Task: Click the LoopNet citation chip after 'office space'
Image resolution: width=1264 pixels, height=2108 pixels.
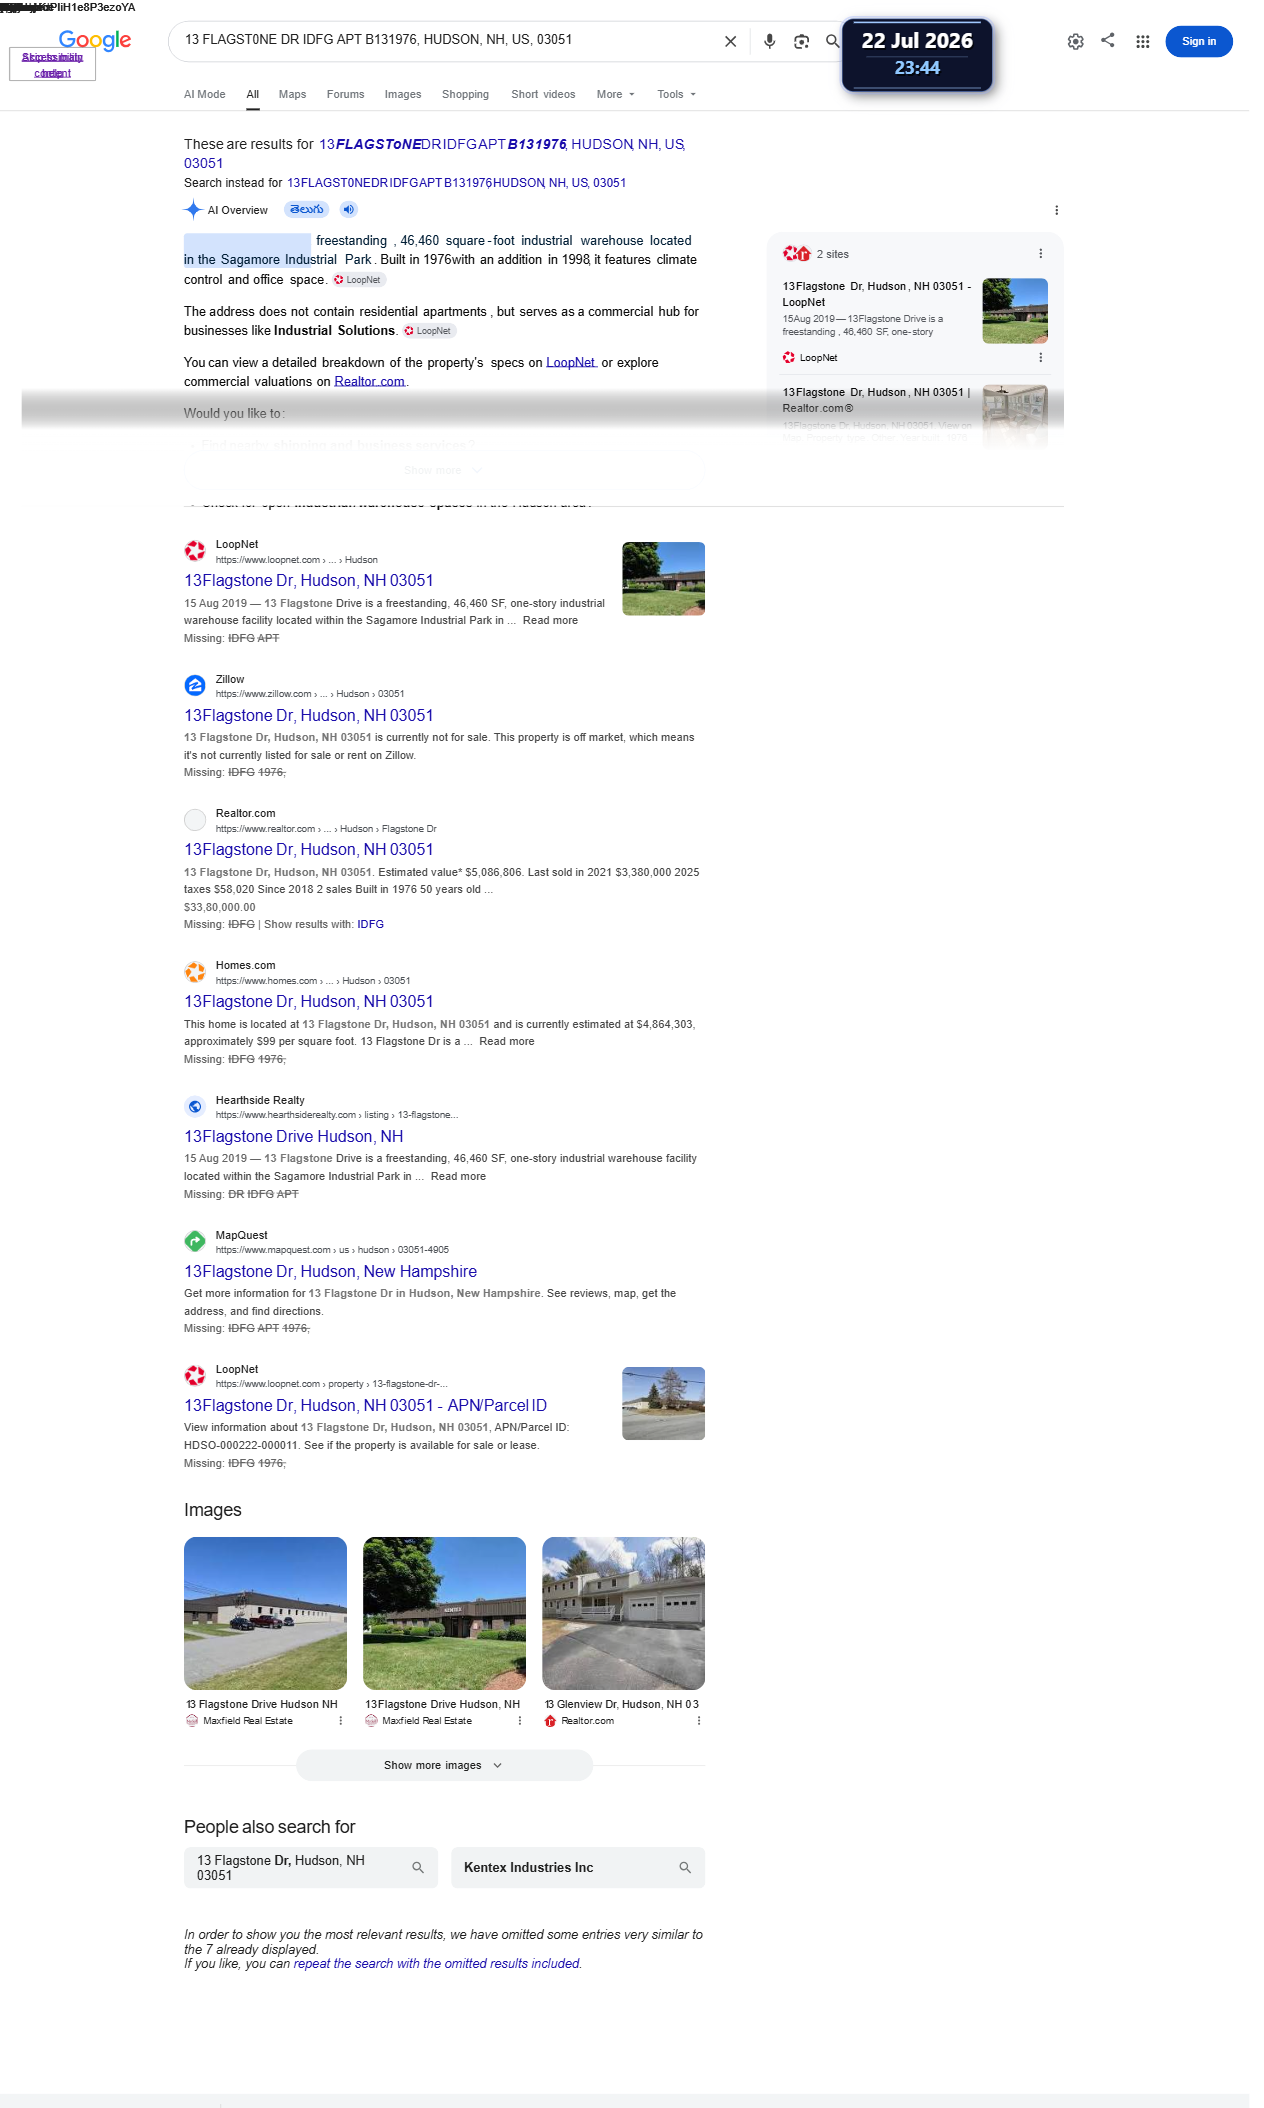Action: (x=358, y=280)
